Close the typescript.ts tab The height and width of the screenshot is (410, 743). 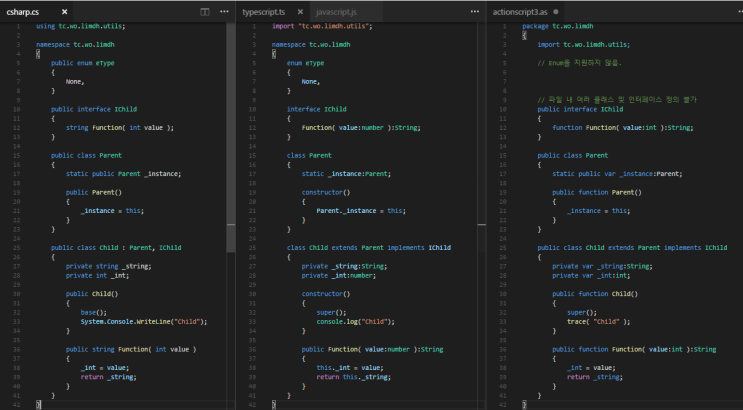click(x=300, y=12)
